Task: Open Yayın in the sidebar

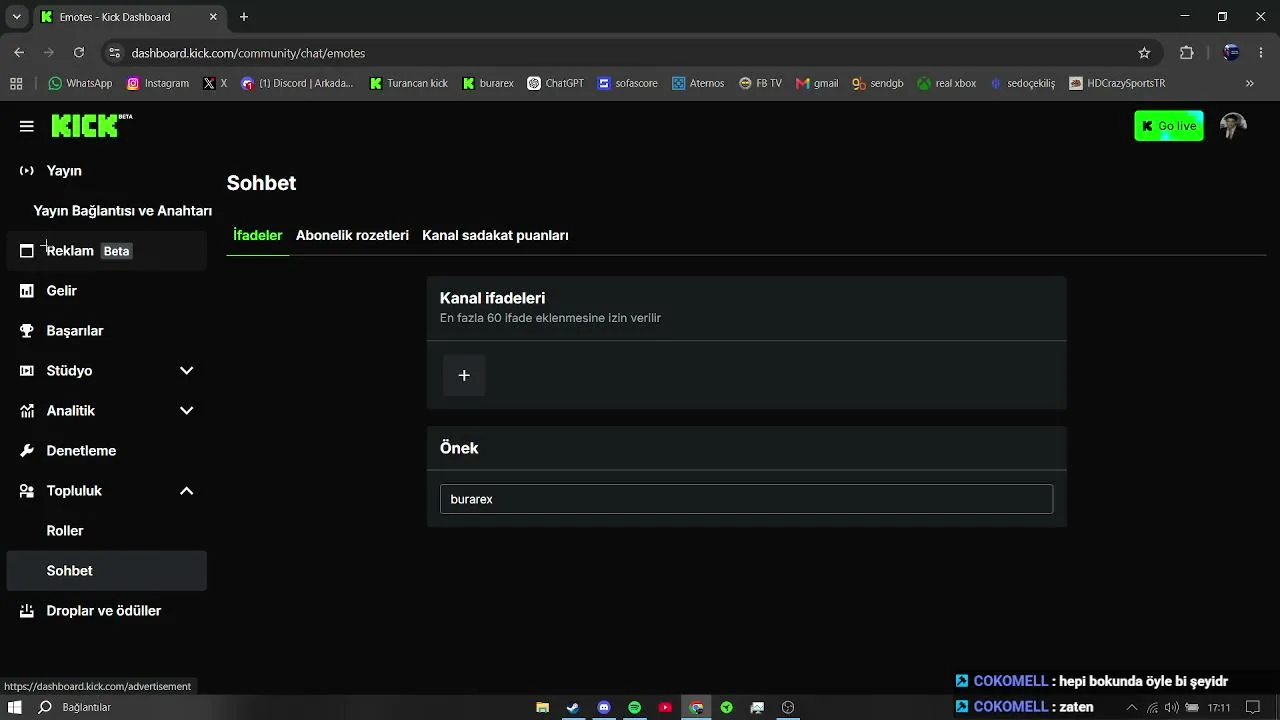Action: tap(107, 171)
